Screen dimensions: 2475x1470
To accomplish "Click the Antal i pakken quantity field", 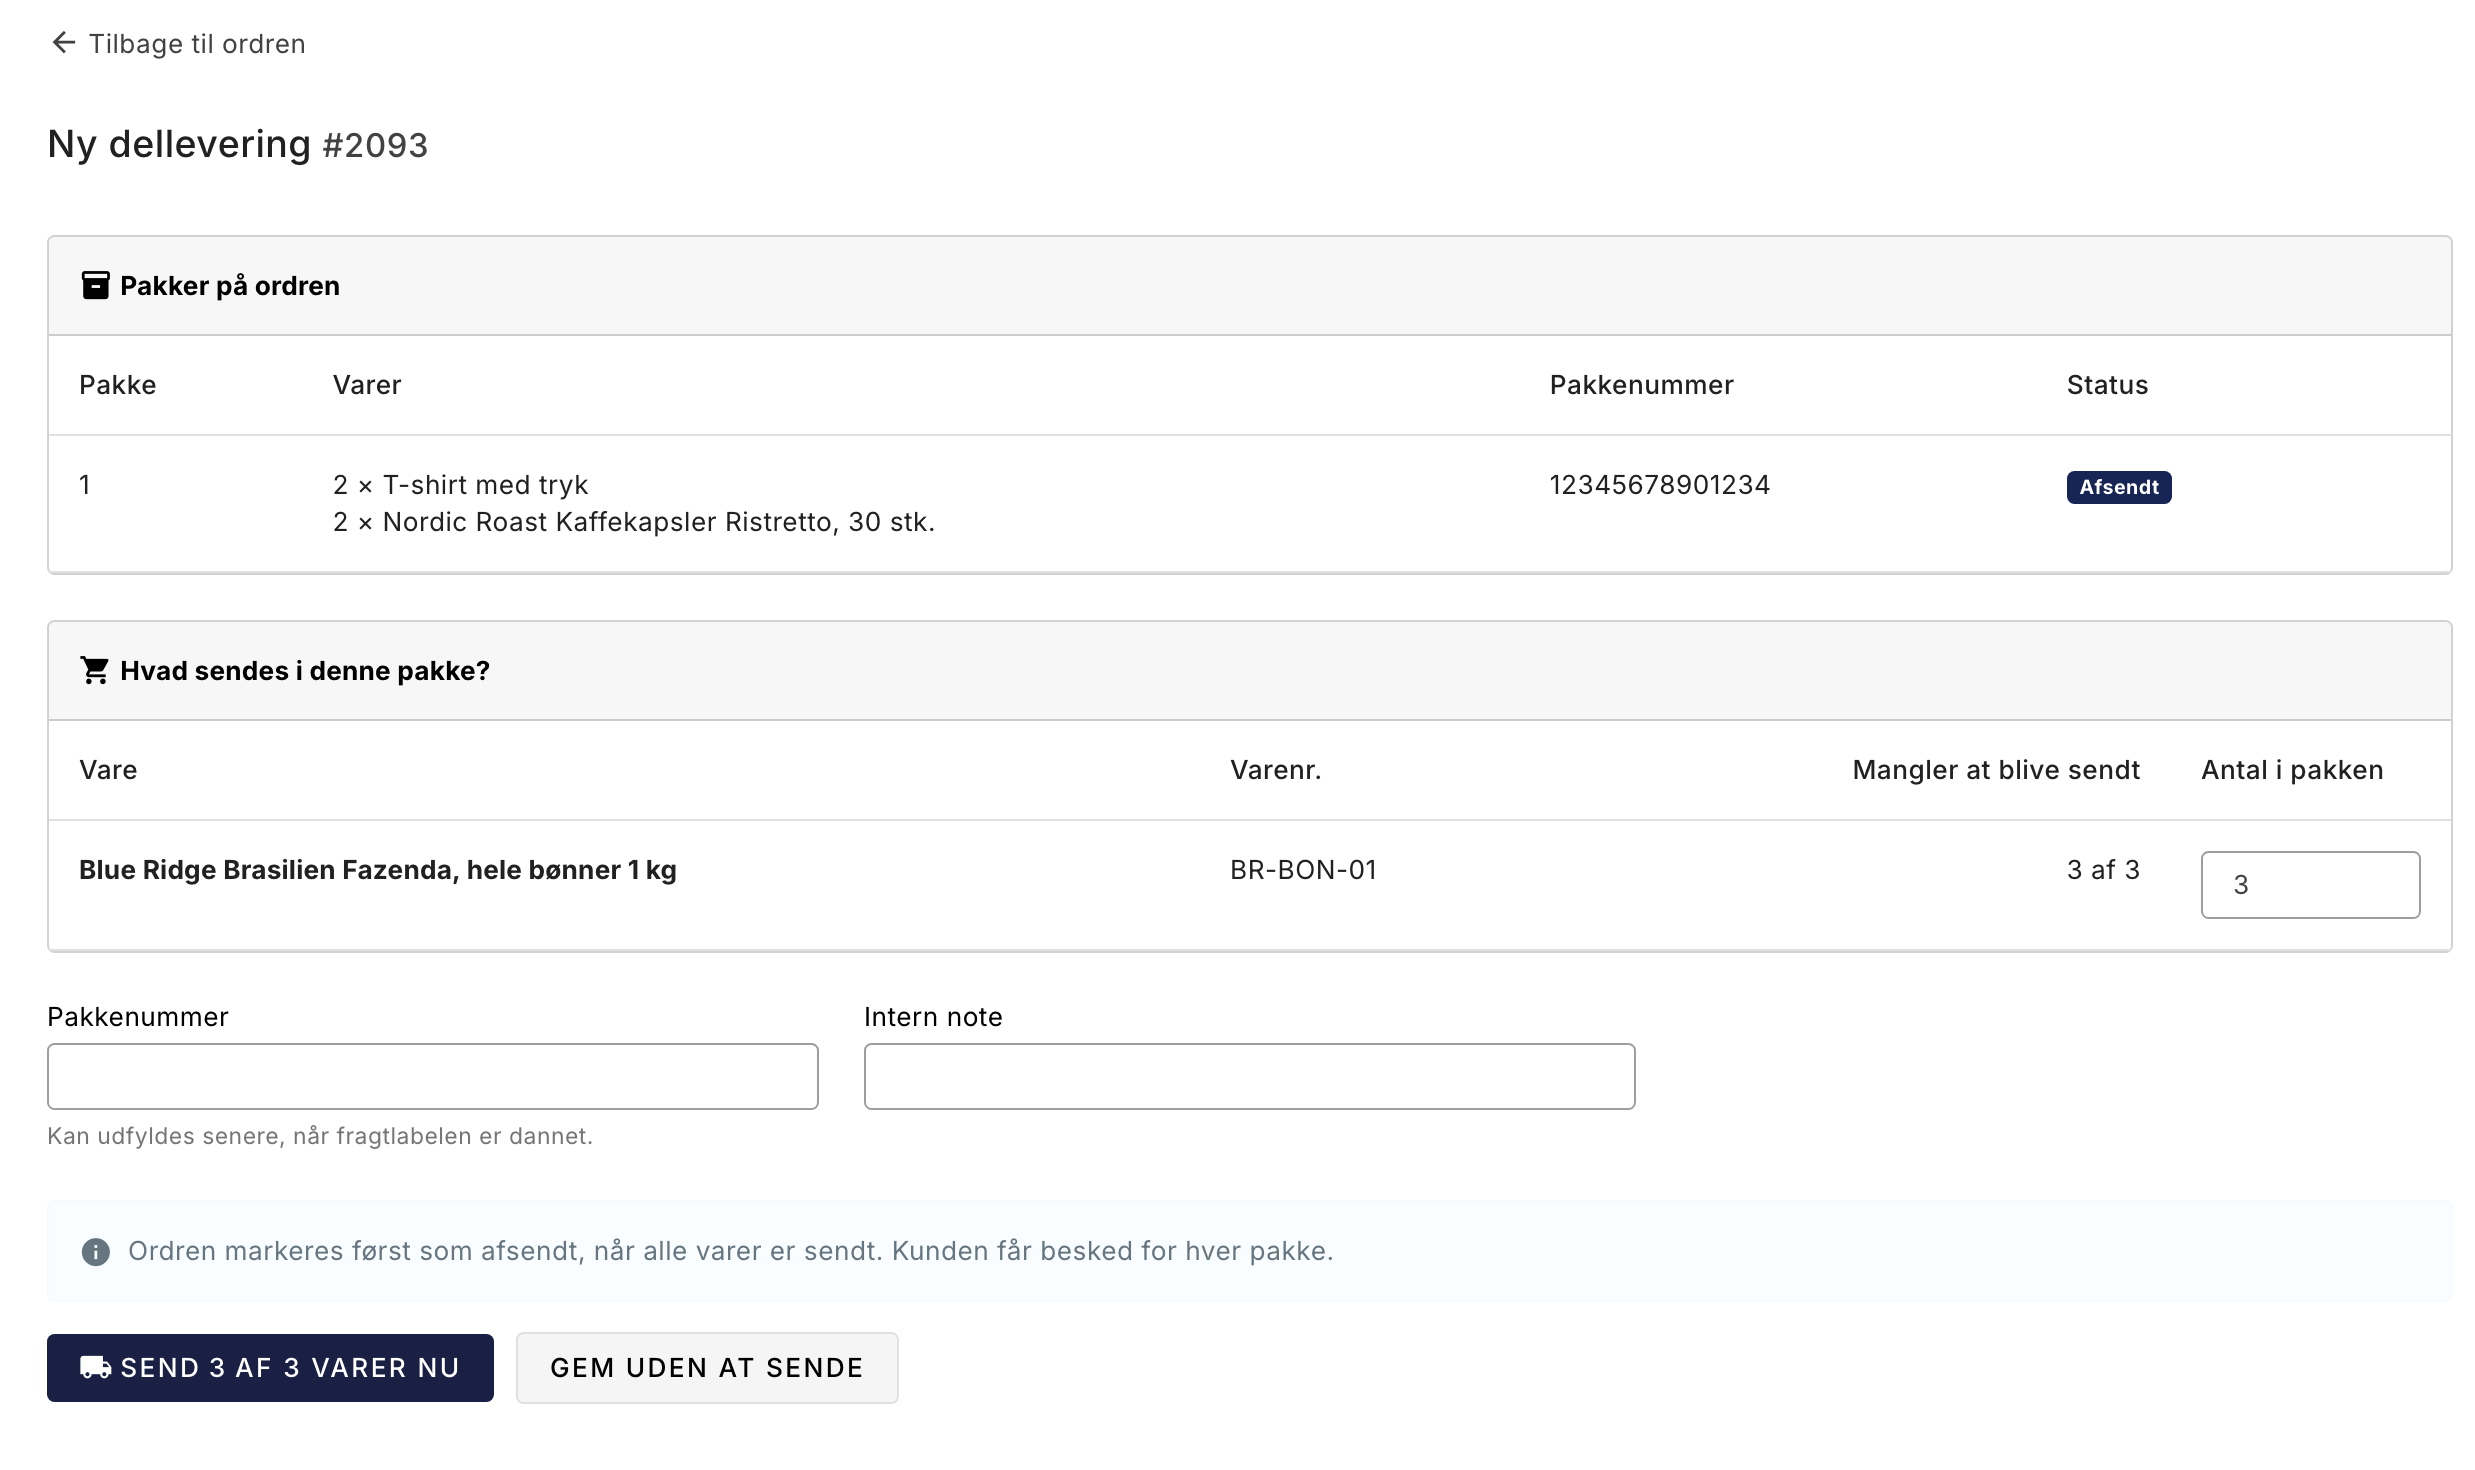I will click(x=2311, y=885).
